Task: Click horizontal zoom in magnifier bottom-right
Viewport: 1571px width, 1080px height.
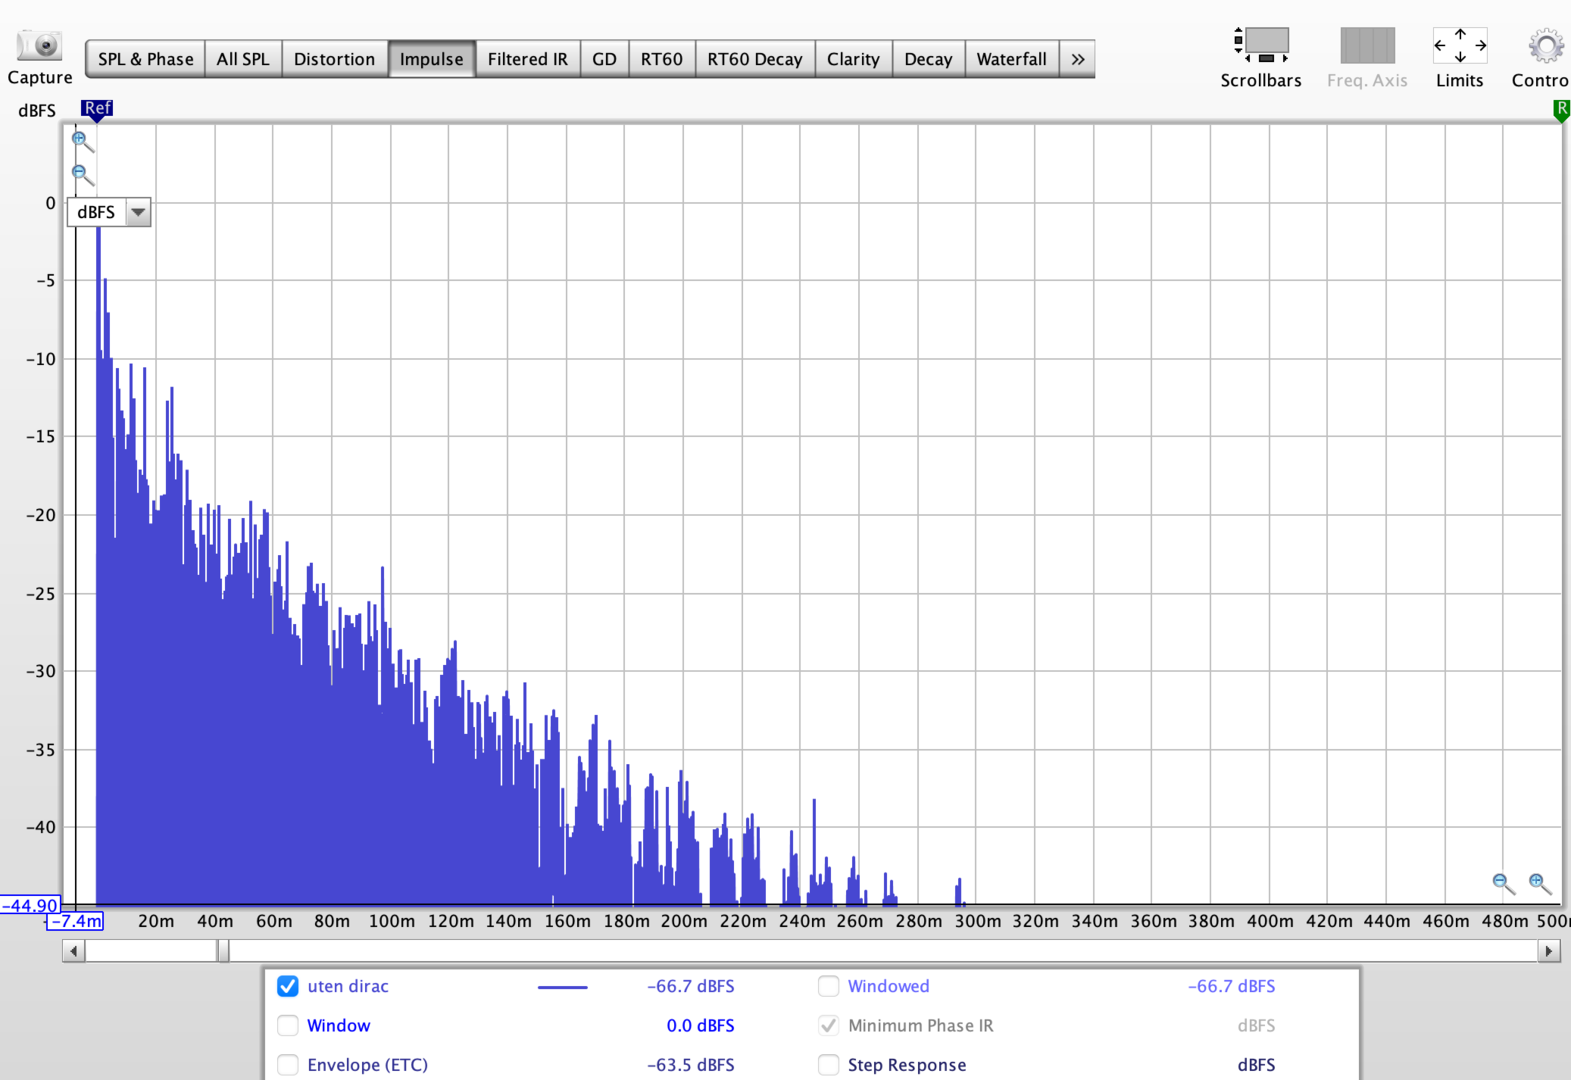Action: 1539,883
